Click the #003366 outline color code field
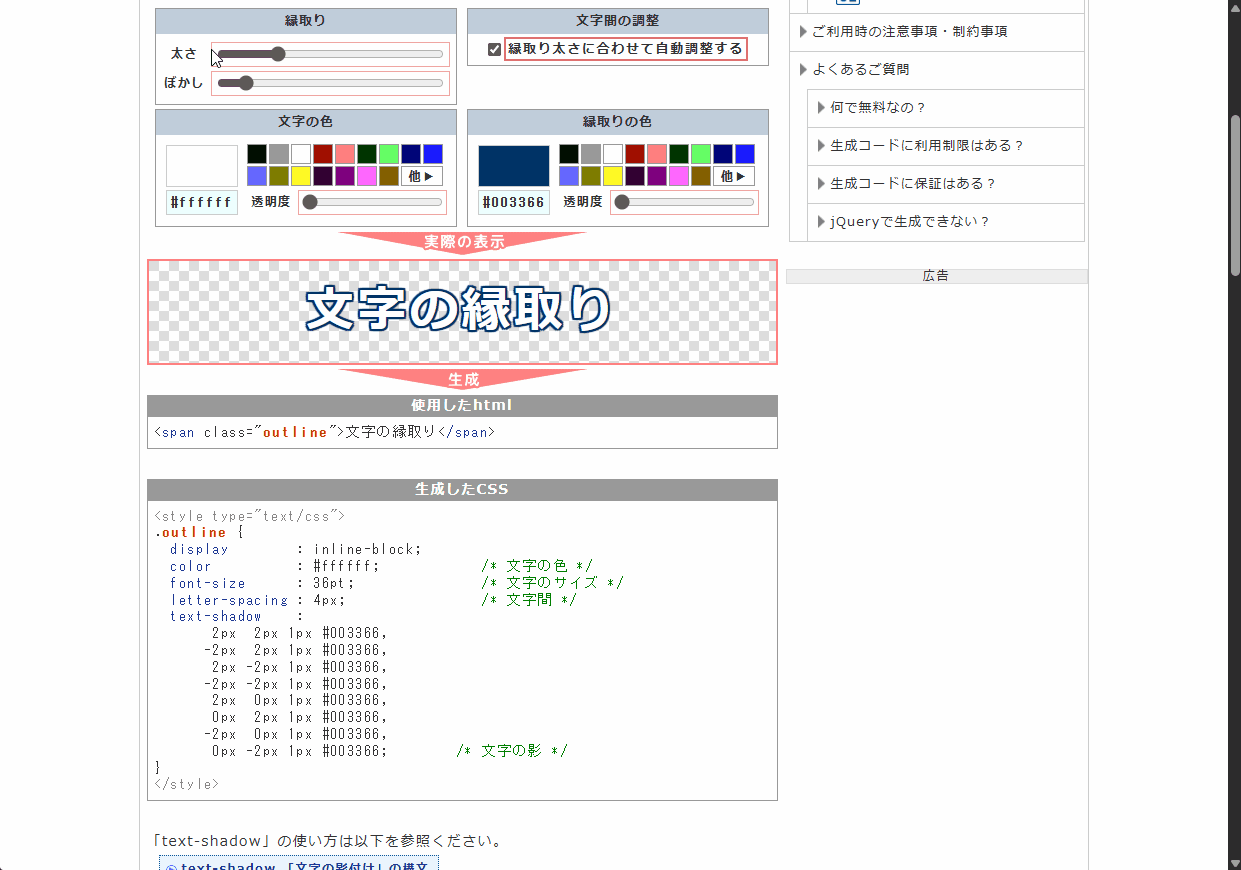The width and height of the screenshot is (1241, 870). [x=514, y=203]
